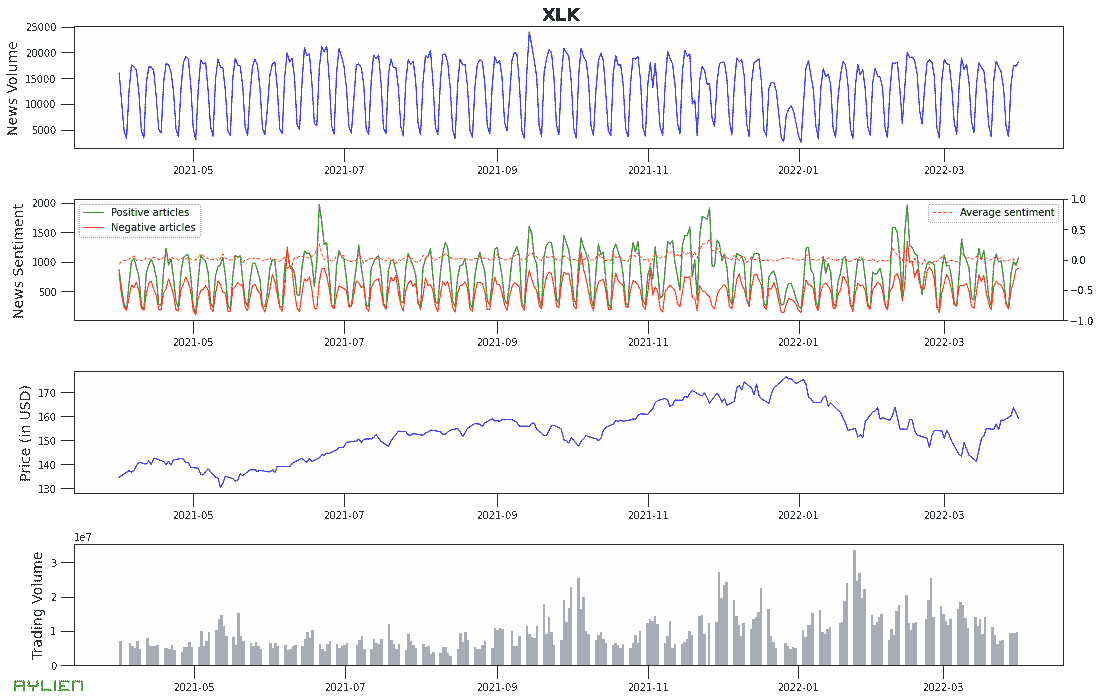The height and width of the screenshot is (700, 1101).
Task: Click 2022-01 date label under Trading Volume chart
Action: (797, 688)
